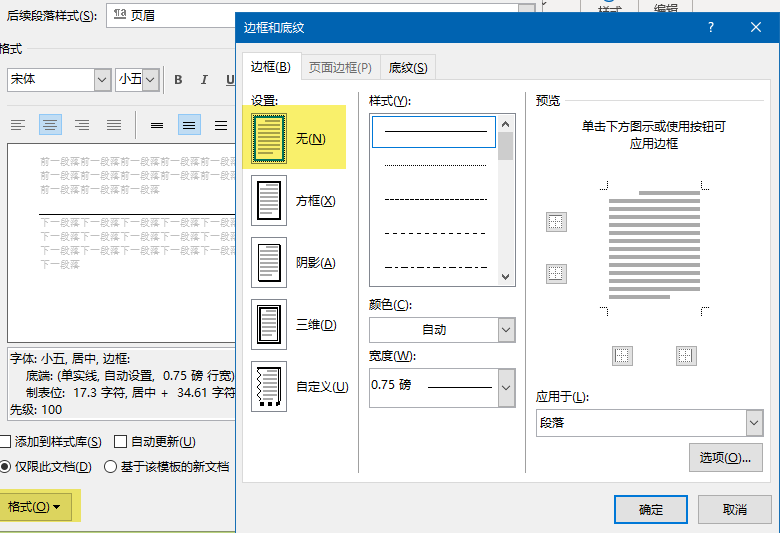Select the 方框 box border setting icon
Image resolution: width=780 pixels, height=533 pixels.
tap(269, 201)
